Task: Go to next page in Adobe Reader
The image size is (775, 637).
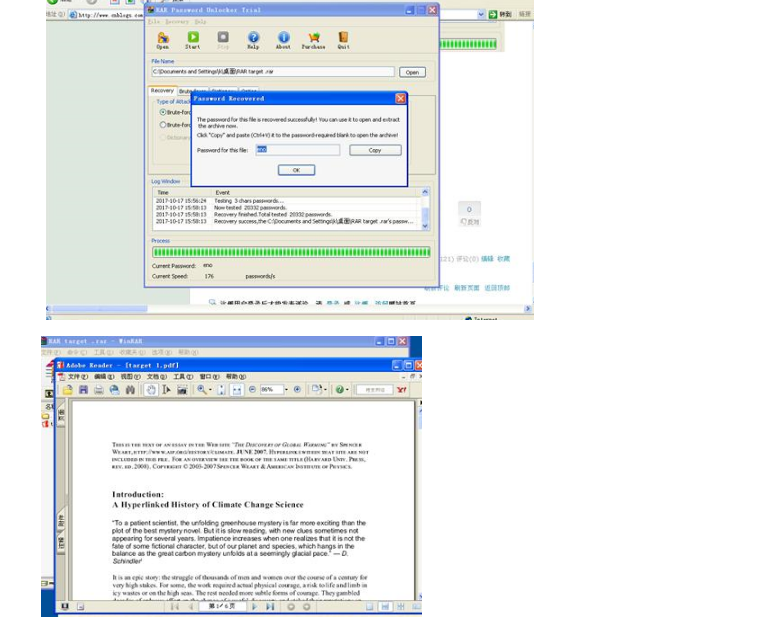Action: pyautogui.click(x=255, y=606)
